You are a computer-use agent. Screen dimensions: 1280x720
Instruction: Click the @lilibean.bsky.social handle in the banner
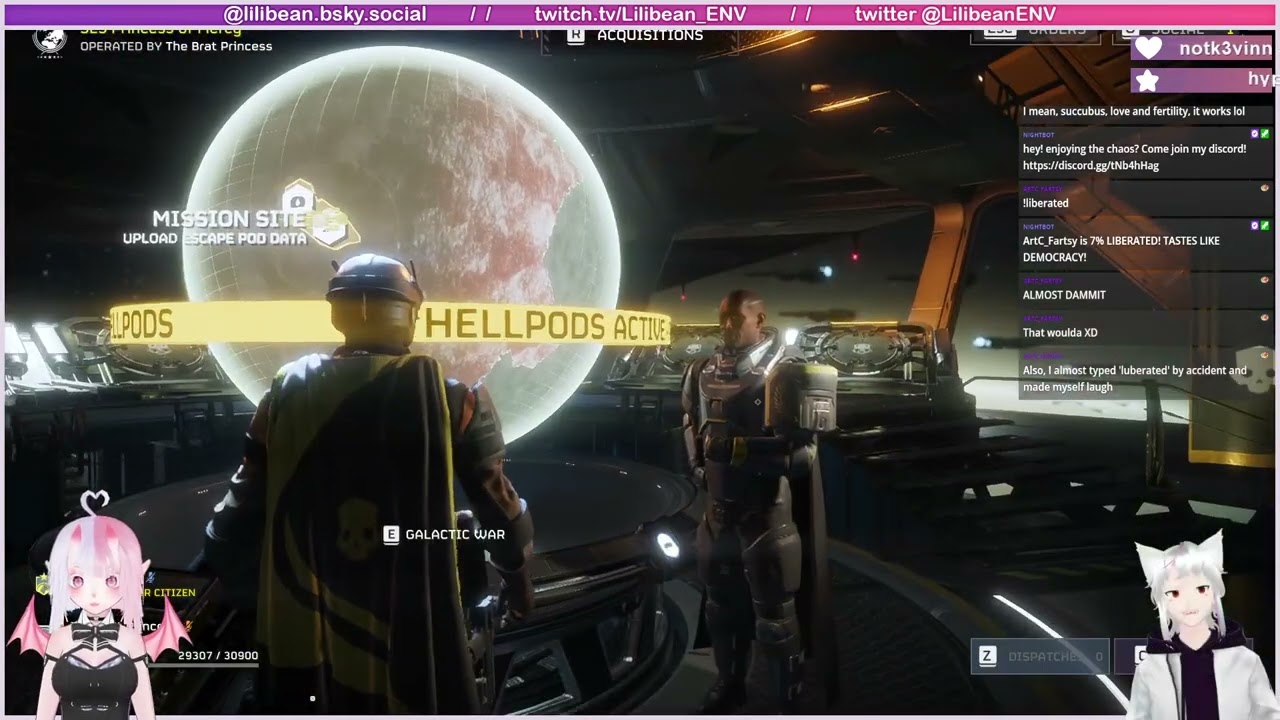click(x=325, y=14)
